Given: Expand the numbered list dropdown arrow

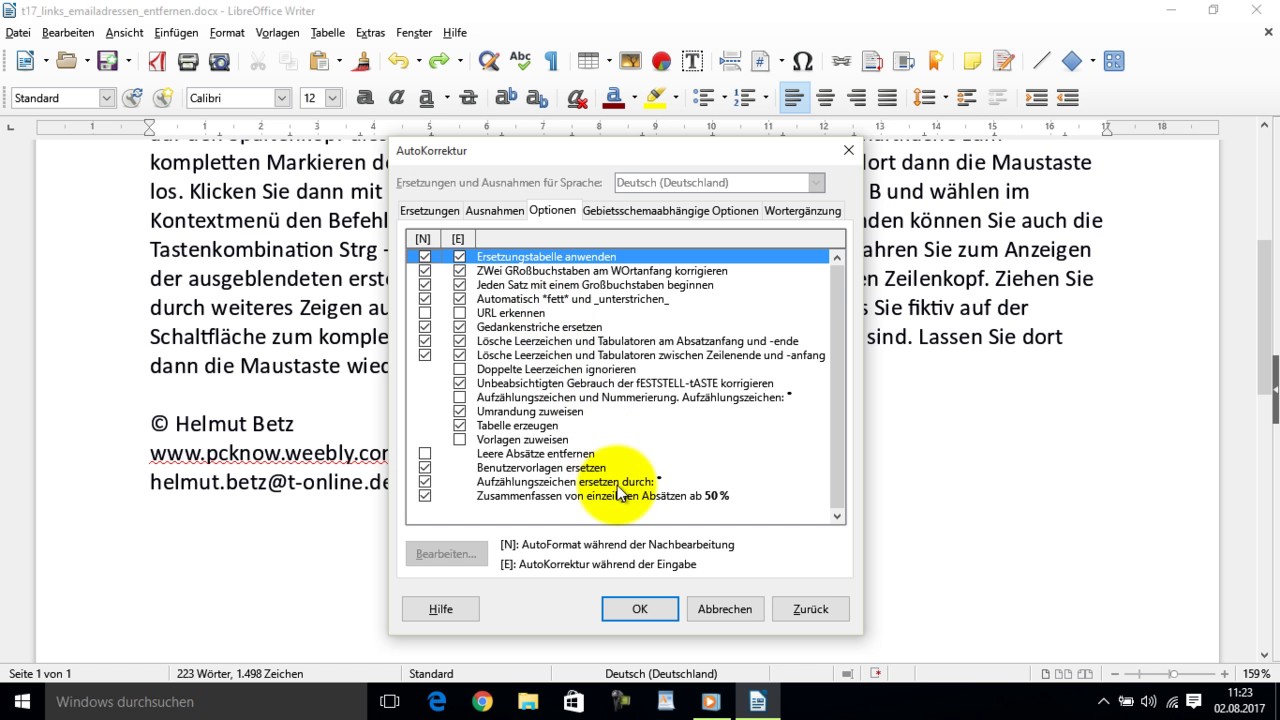Looking at the screenshot, I should (766, 98).
